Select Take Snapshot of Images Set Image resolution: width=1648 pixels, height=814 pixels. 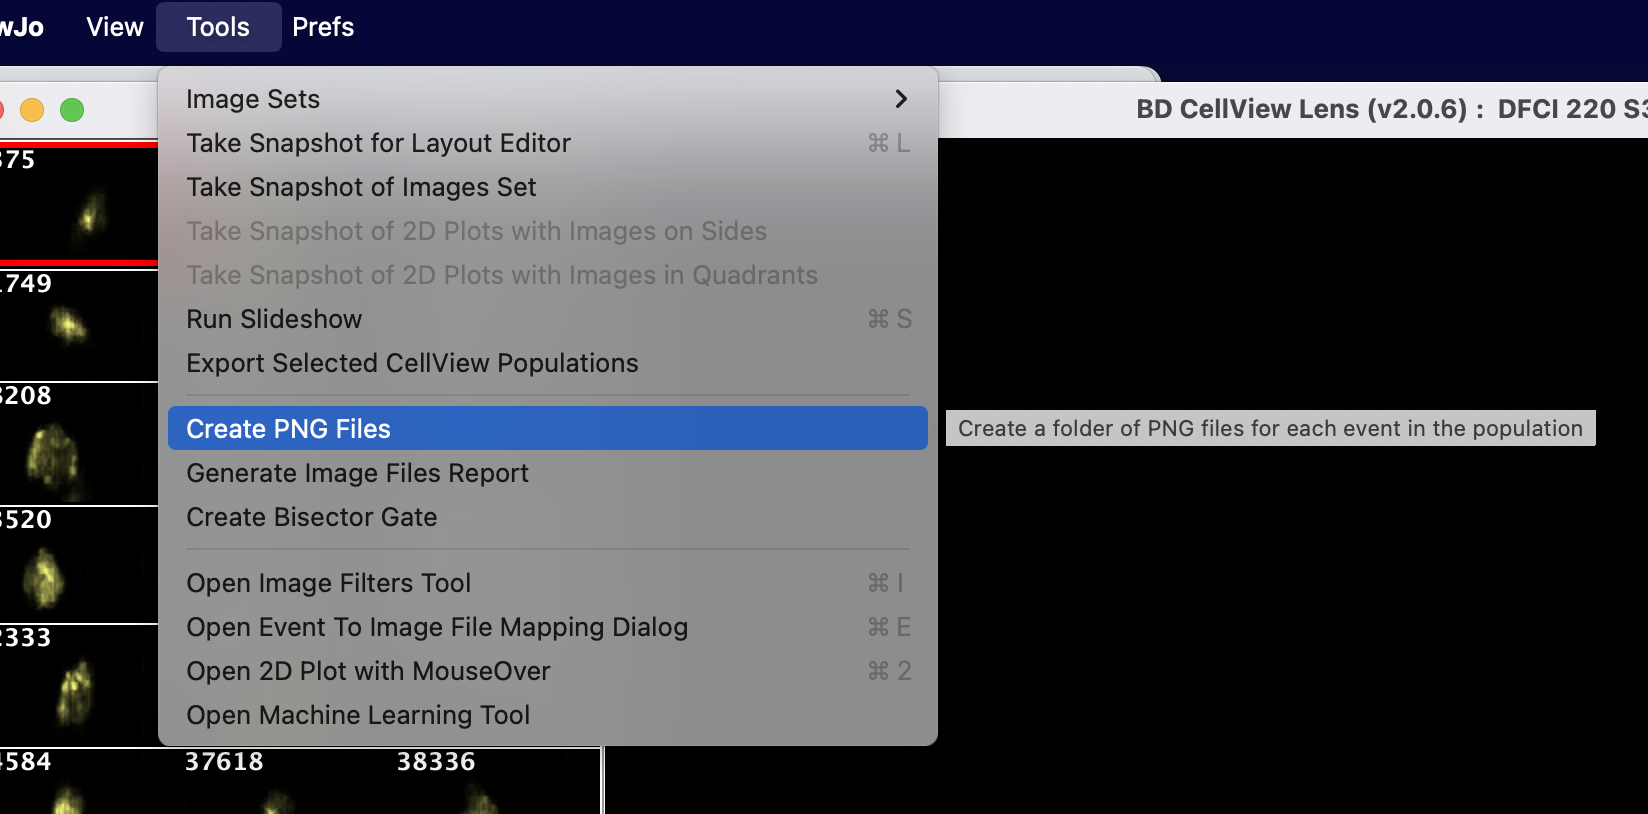click(361, 187)
